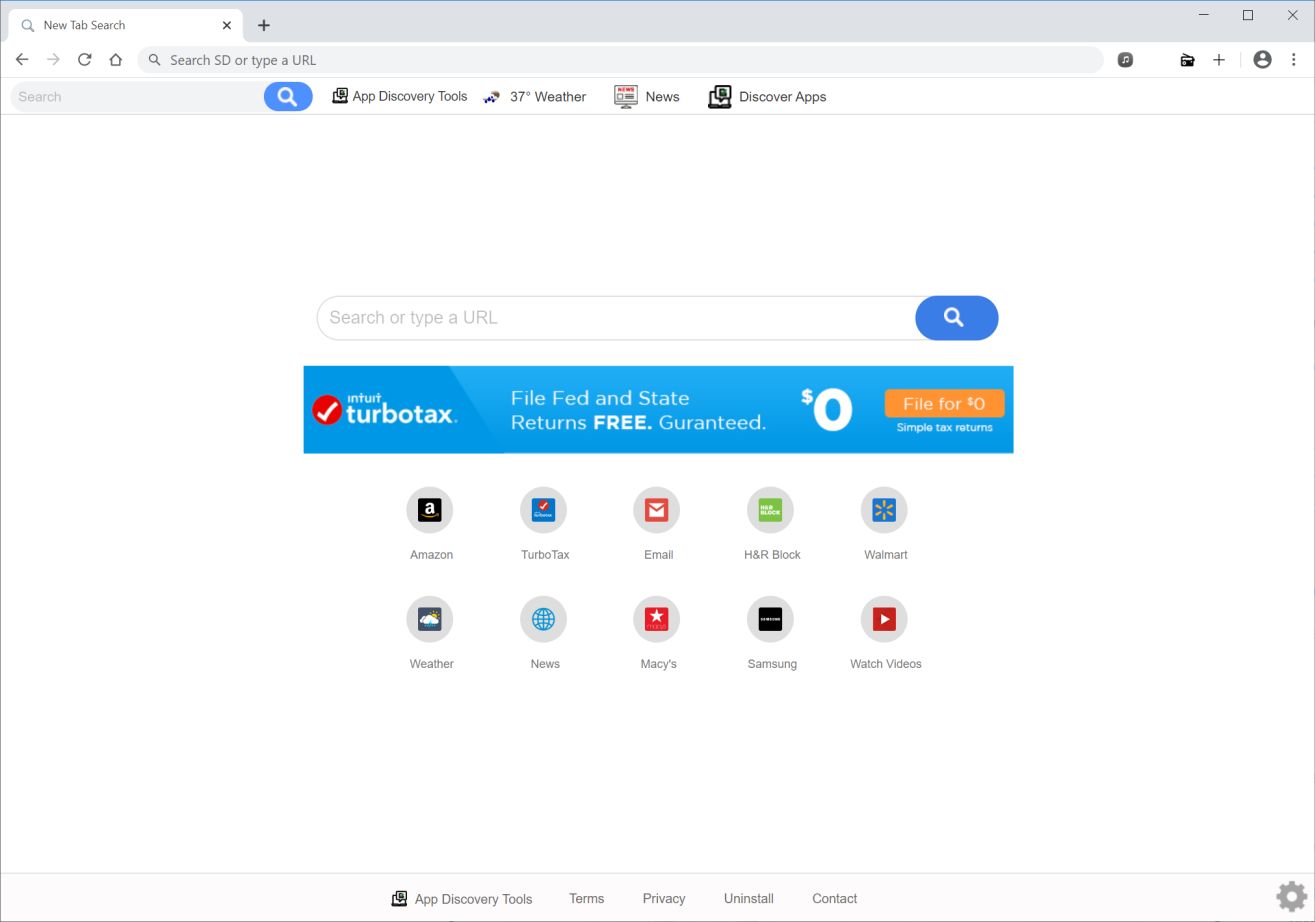Open a new browser tab
The height and width of the screenshot is (922, 1315).
point(264,25)
